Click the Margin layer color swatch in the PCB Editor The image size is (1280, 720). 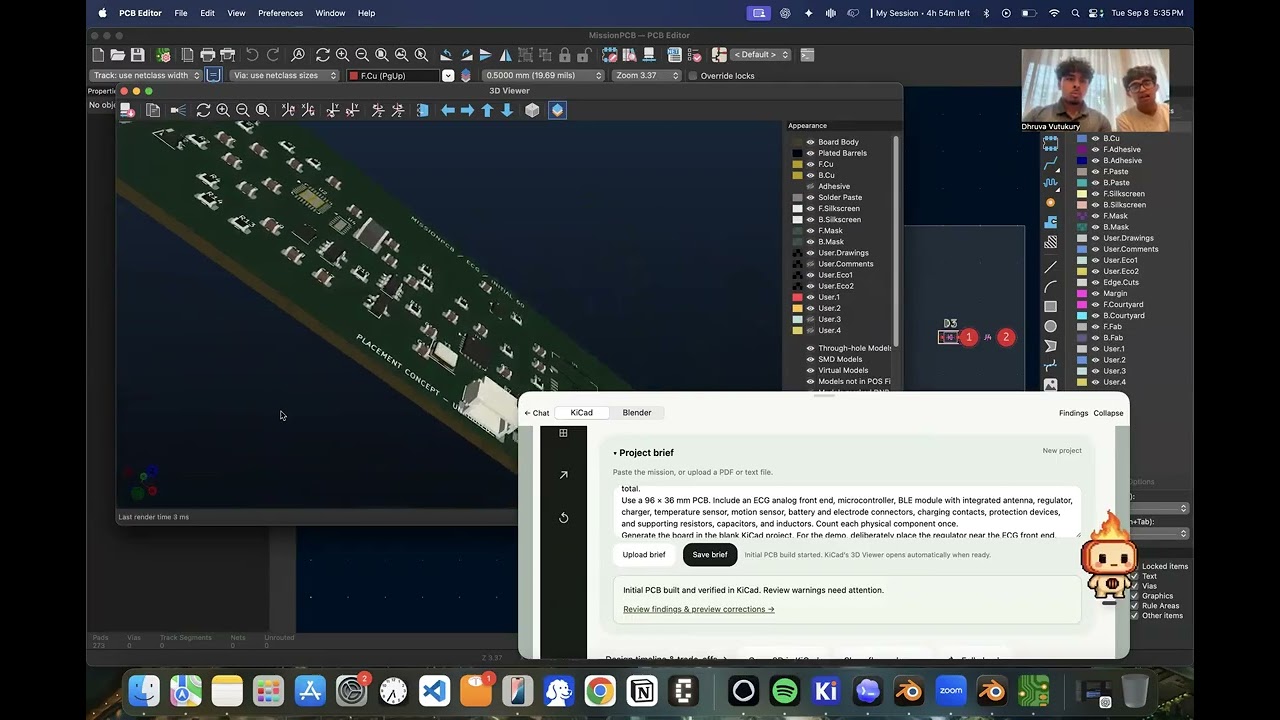pyautogui.click(x=1082, y=293)
